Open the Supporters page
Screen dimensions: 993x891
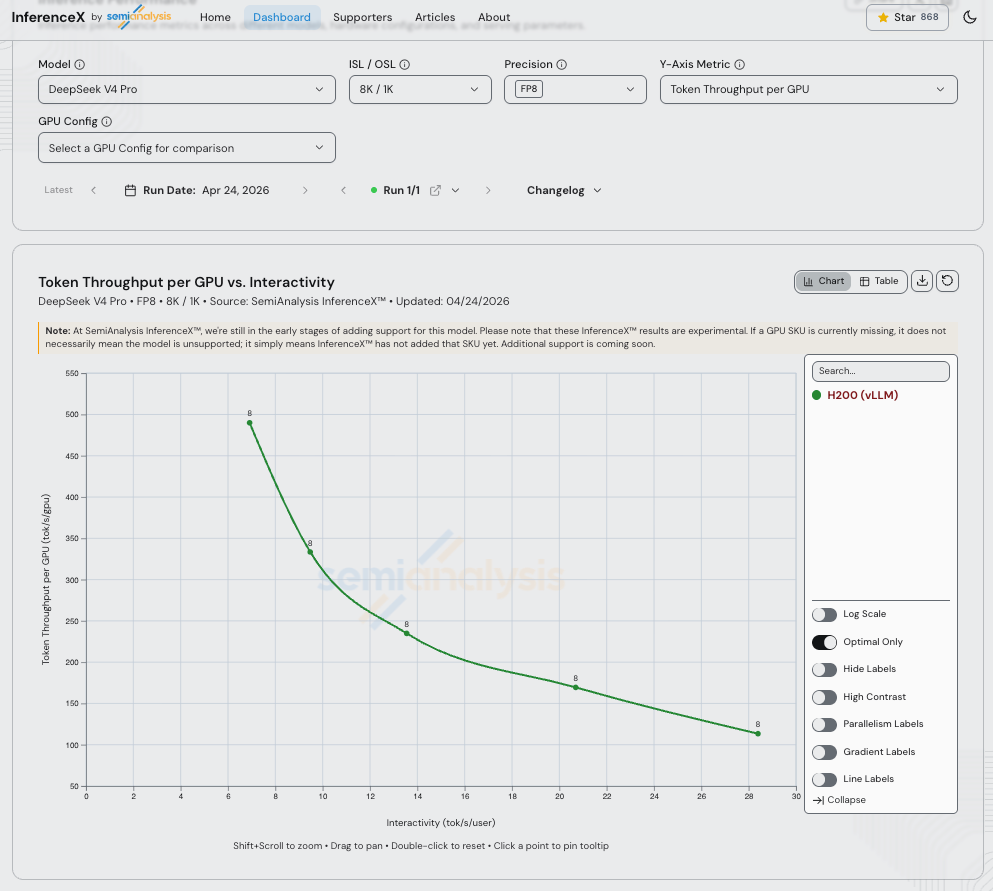[x=362, y=17]
